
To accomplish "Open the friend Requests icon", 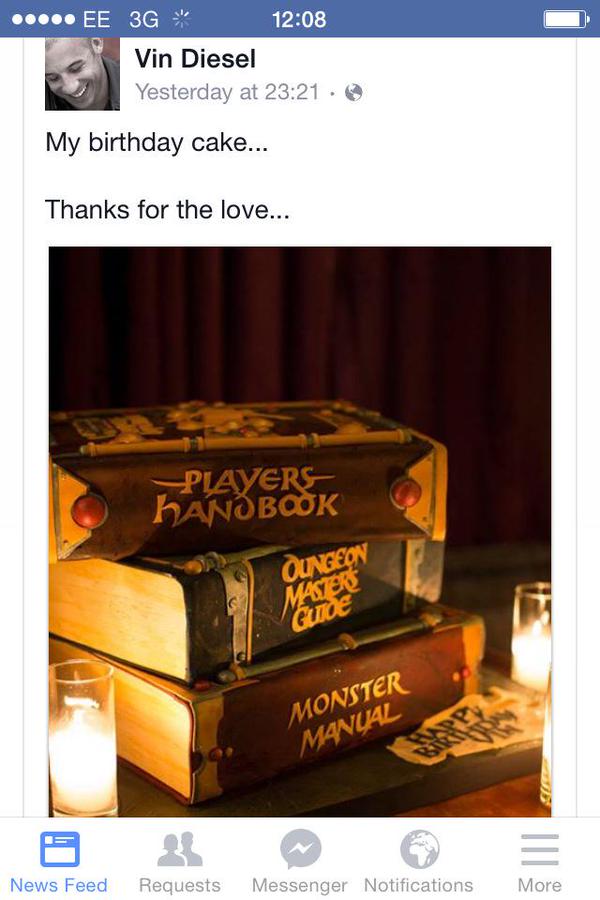I will [x=180, y=849].
